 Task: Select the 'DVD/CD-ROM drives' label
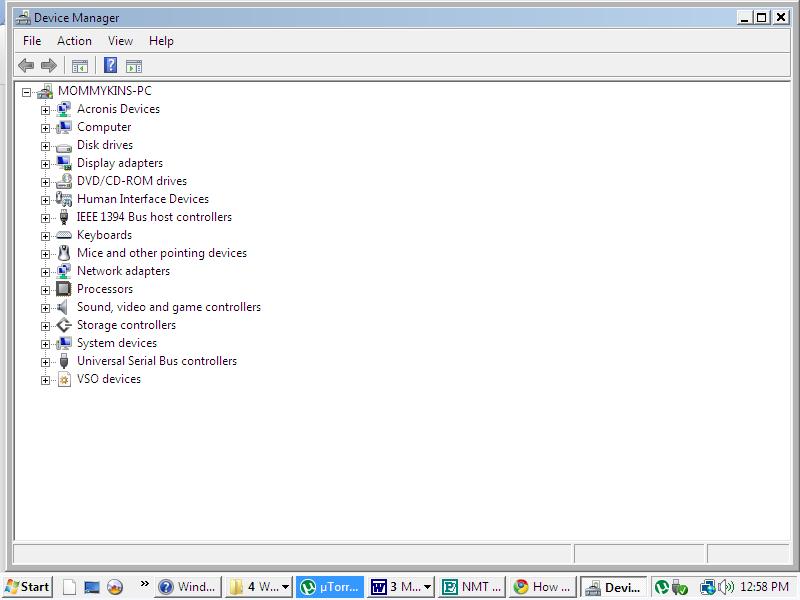[x=132, y=181]
